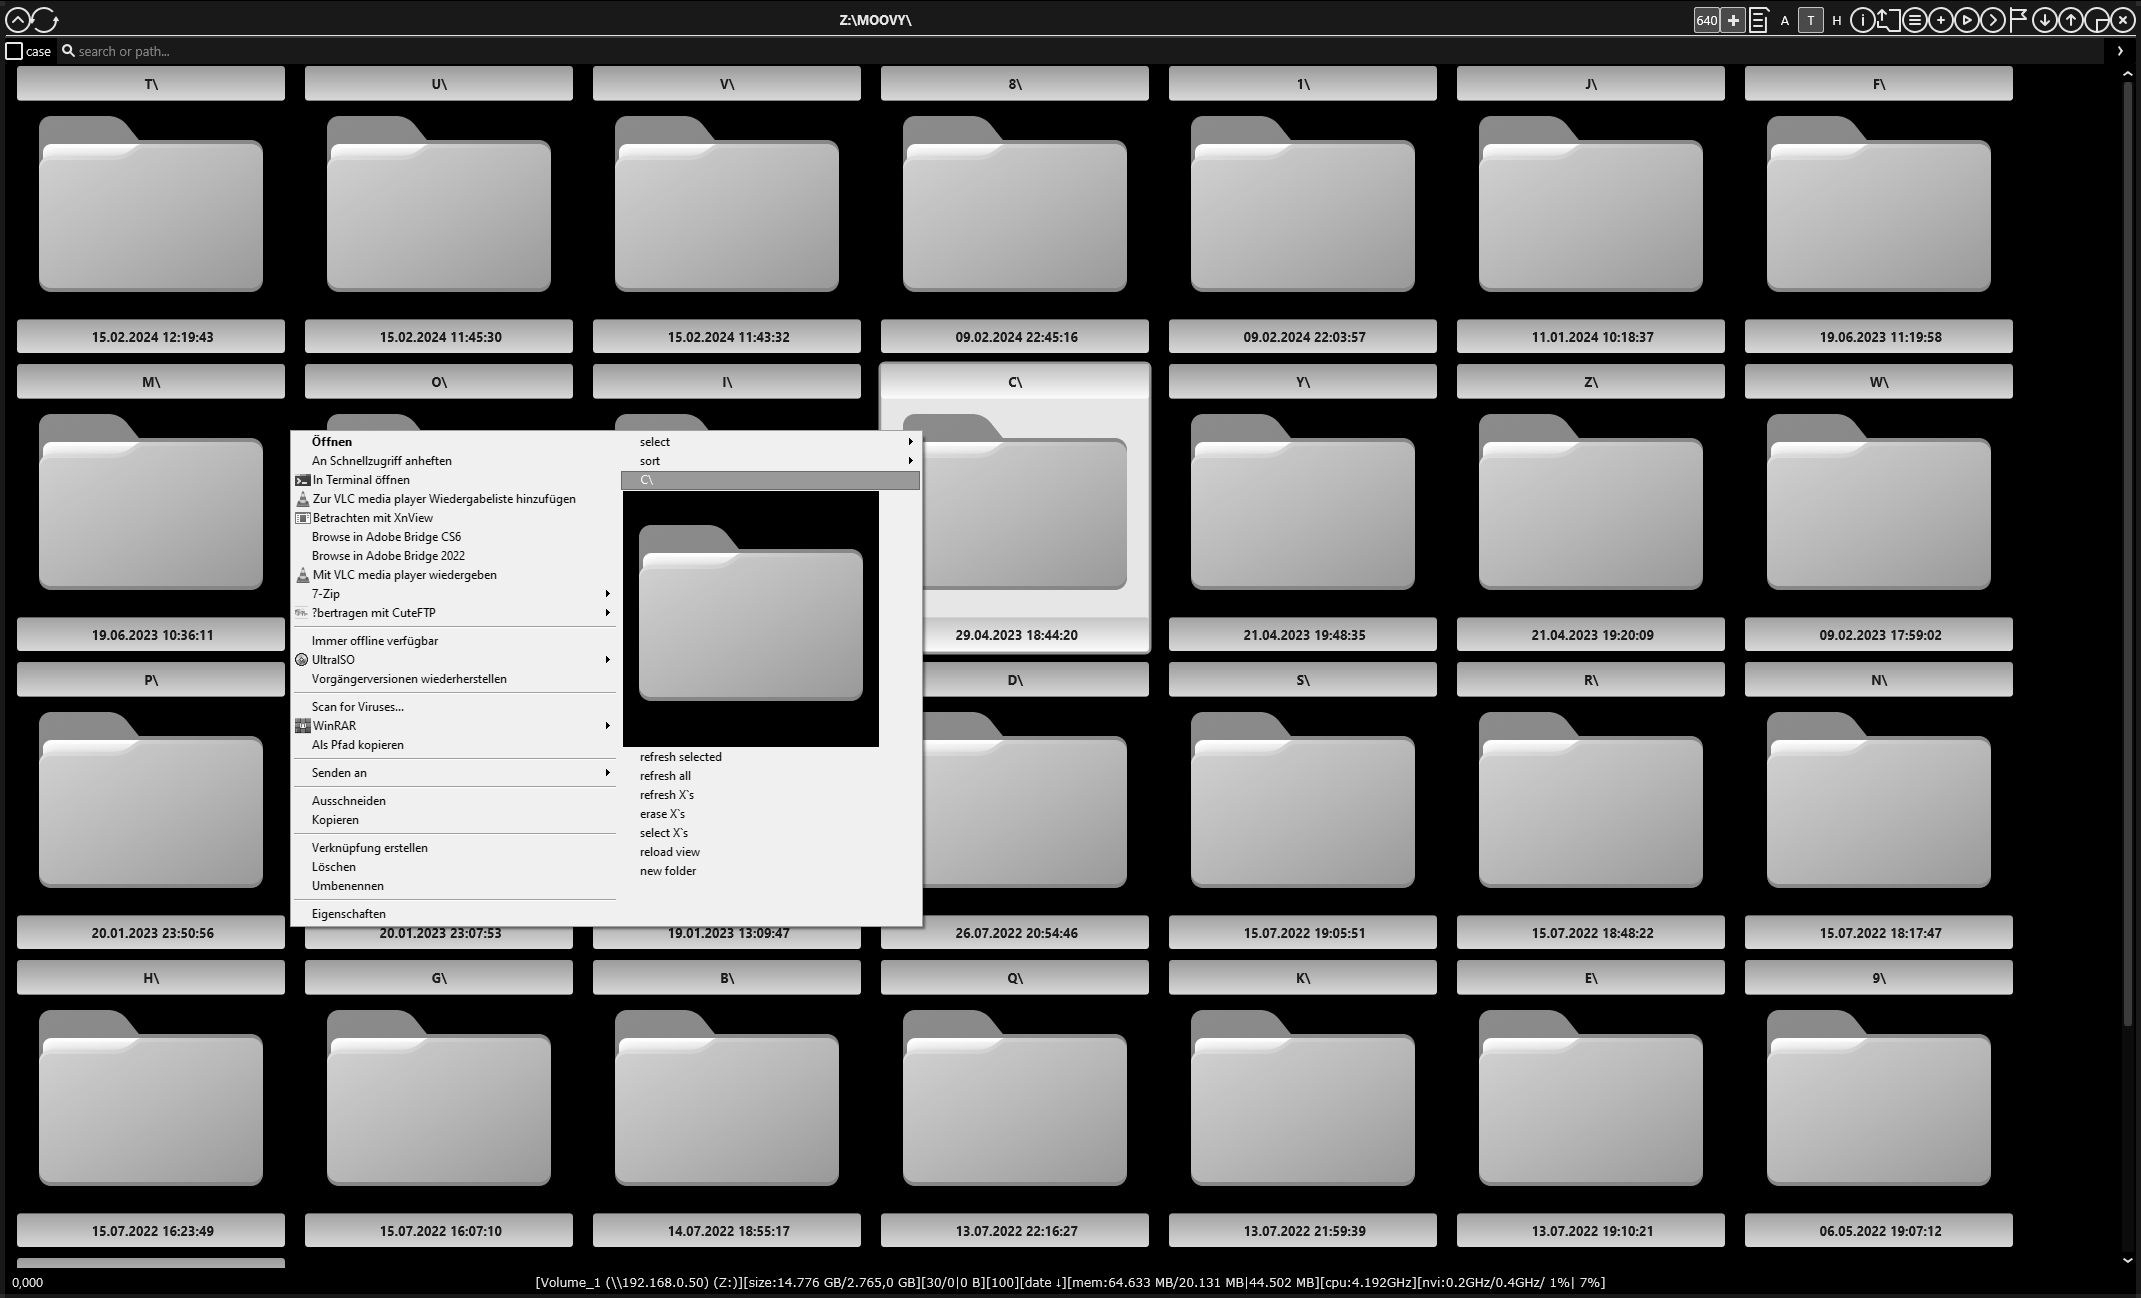2141x1298 pixels.
Task: Click the up-chevron circle icon top left
Action: [x=17, y=19]
